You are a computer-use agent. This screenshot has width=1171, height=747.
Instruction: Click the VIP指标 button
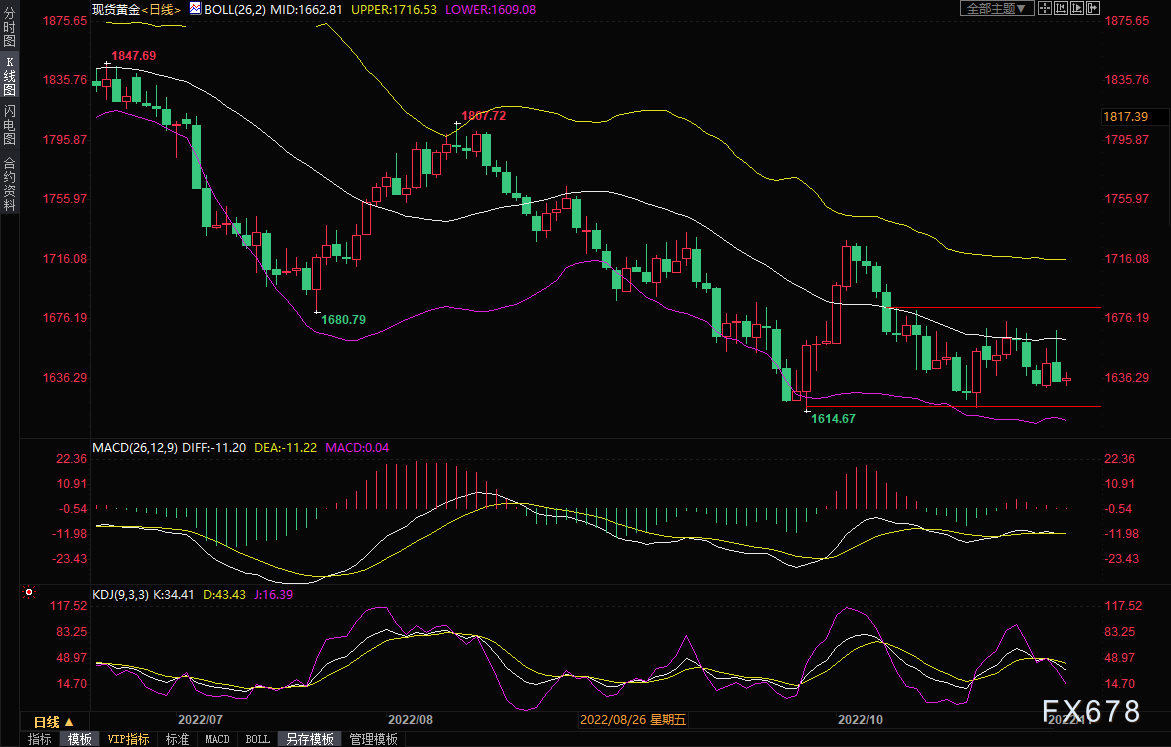click(128, 739)
